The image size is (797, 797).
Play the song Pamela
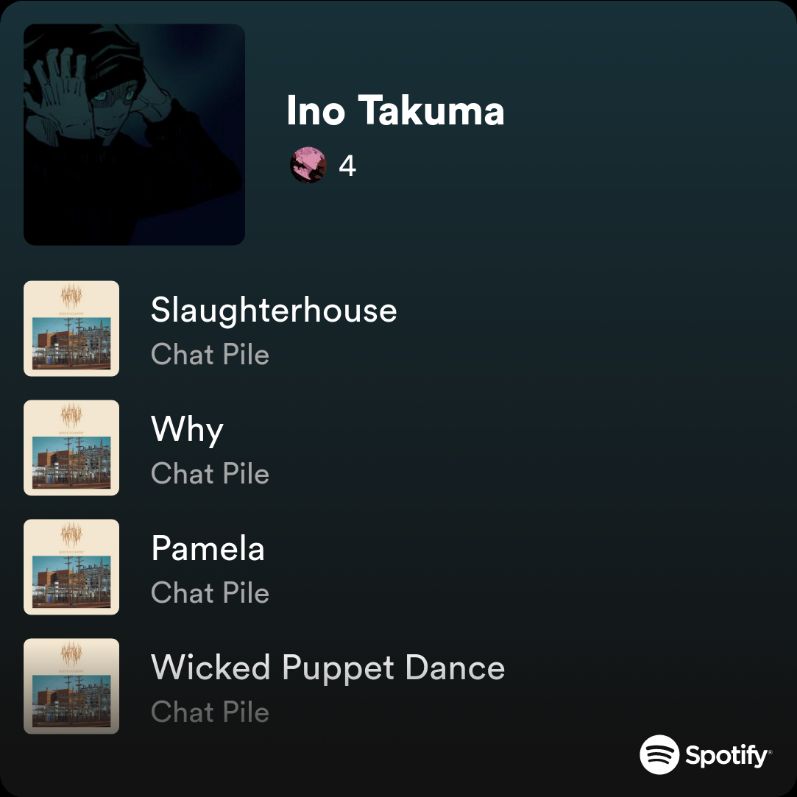coord(207,548)
